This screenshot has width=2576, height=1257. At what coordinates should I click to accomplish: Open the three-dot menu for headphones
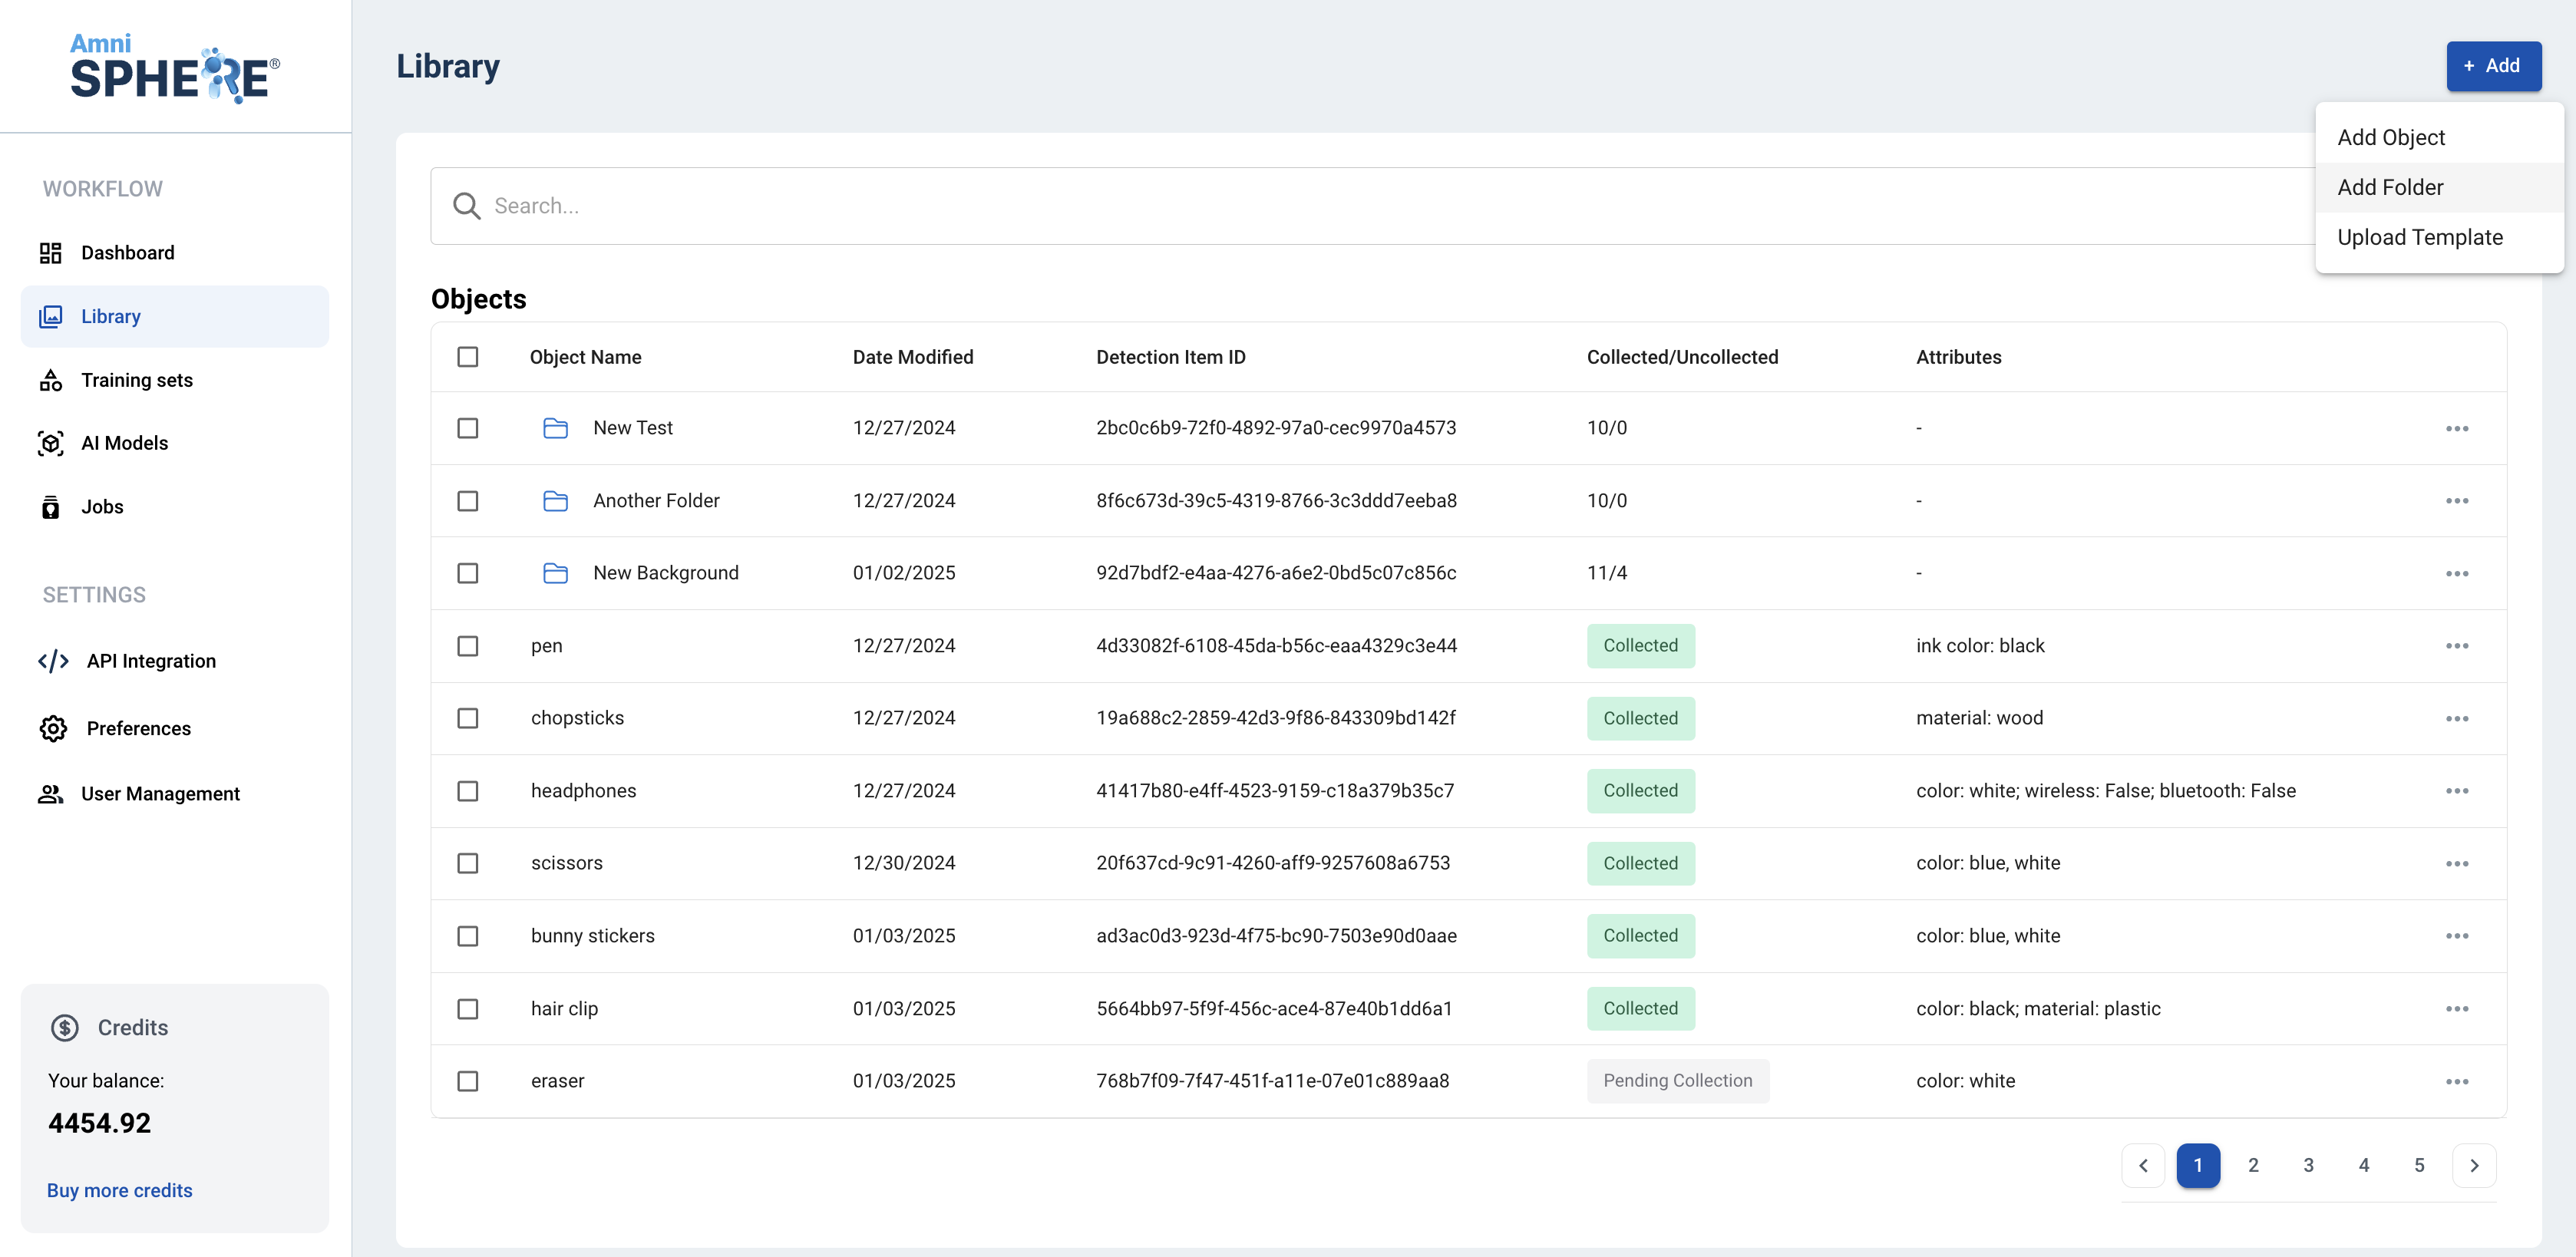pos(2456,791)
